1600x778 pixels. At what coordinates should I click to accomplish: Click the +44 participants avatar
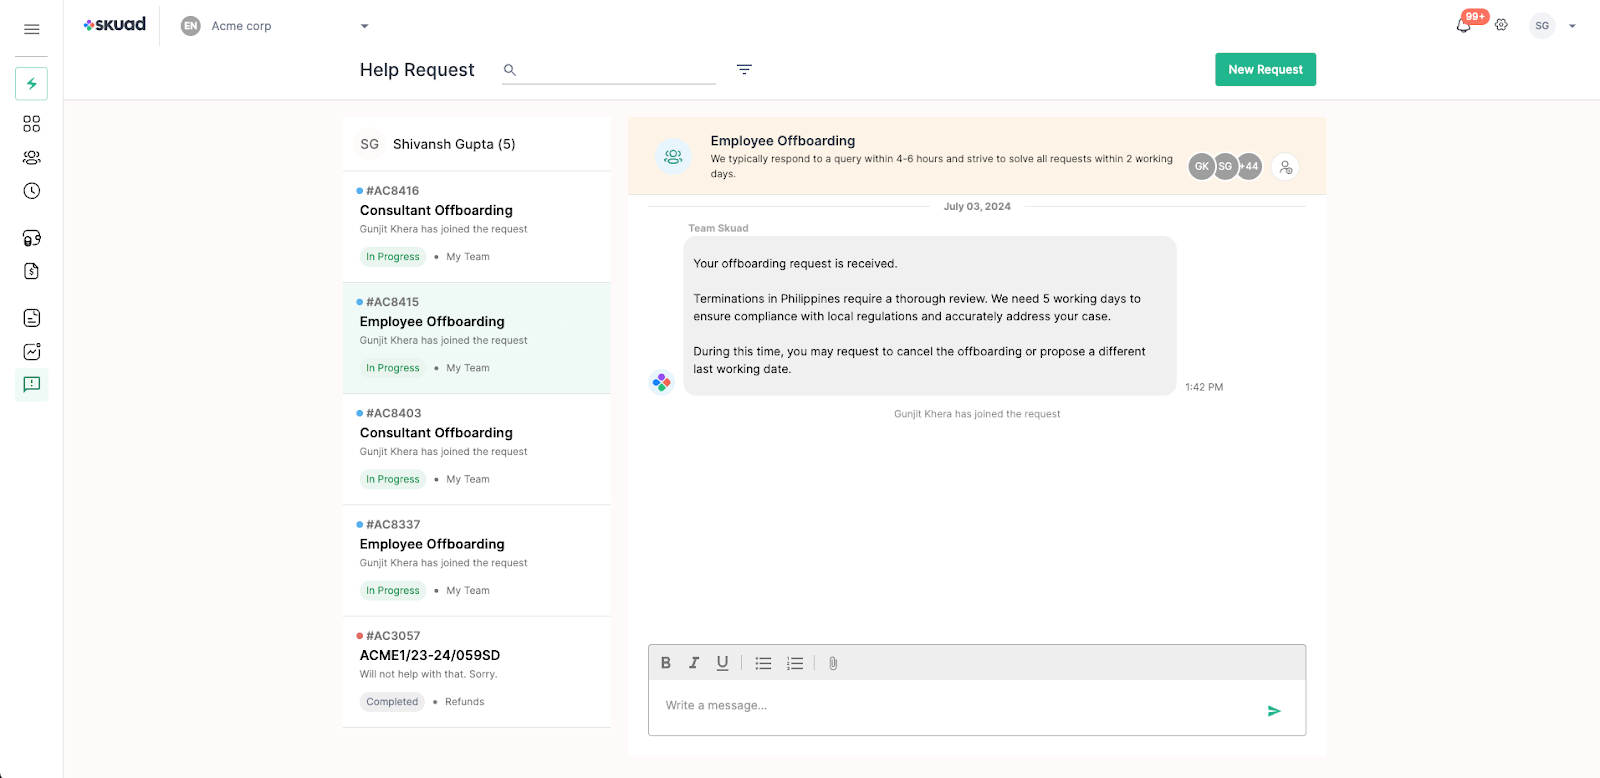(1250, 167)
